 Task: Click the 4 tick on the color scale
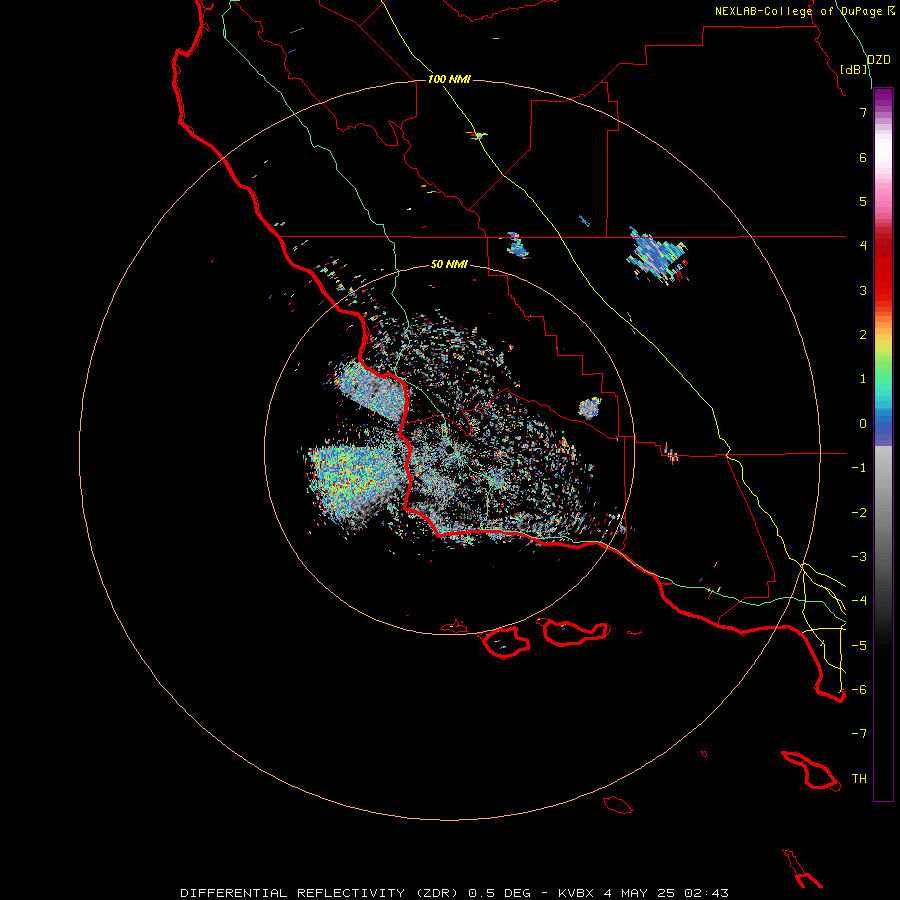(x=863, y=246)
